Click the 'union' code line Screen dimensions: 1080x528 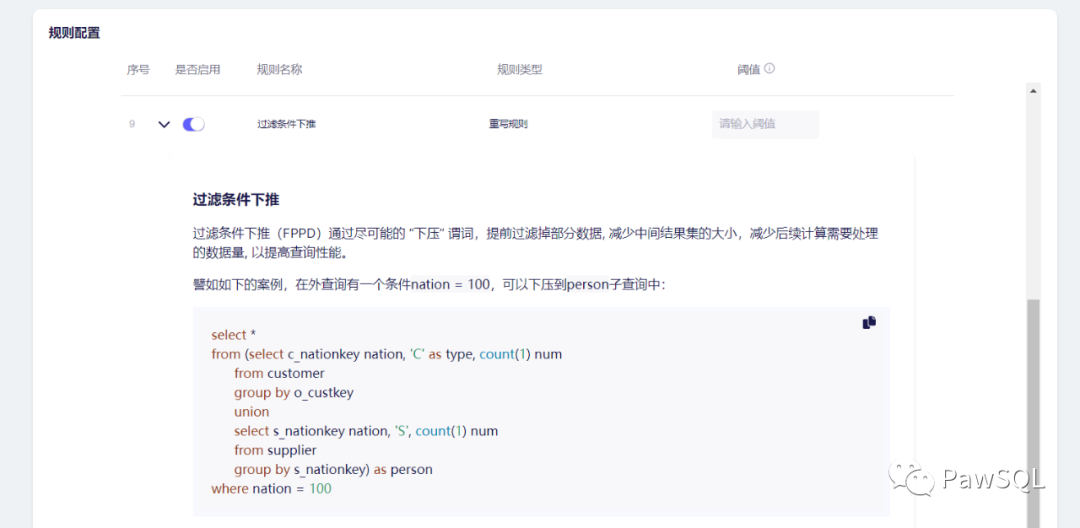251,412
